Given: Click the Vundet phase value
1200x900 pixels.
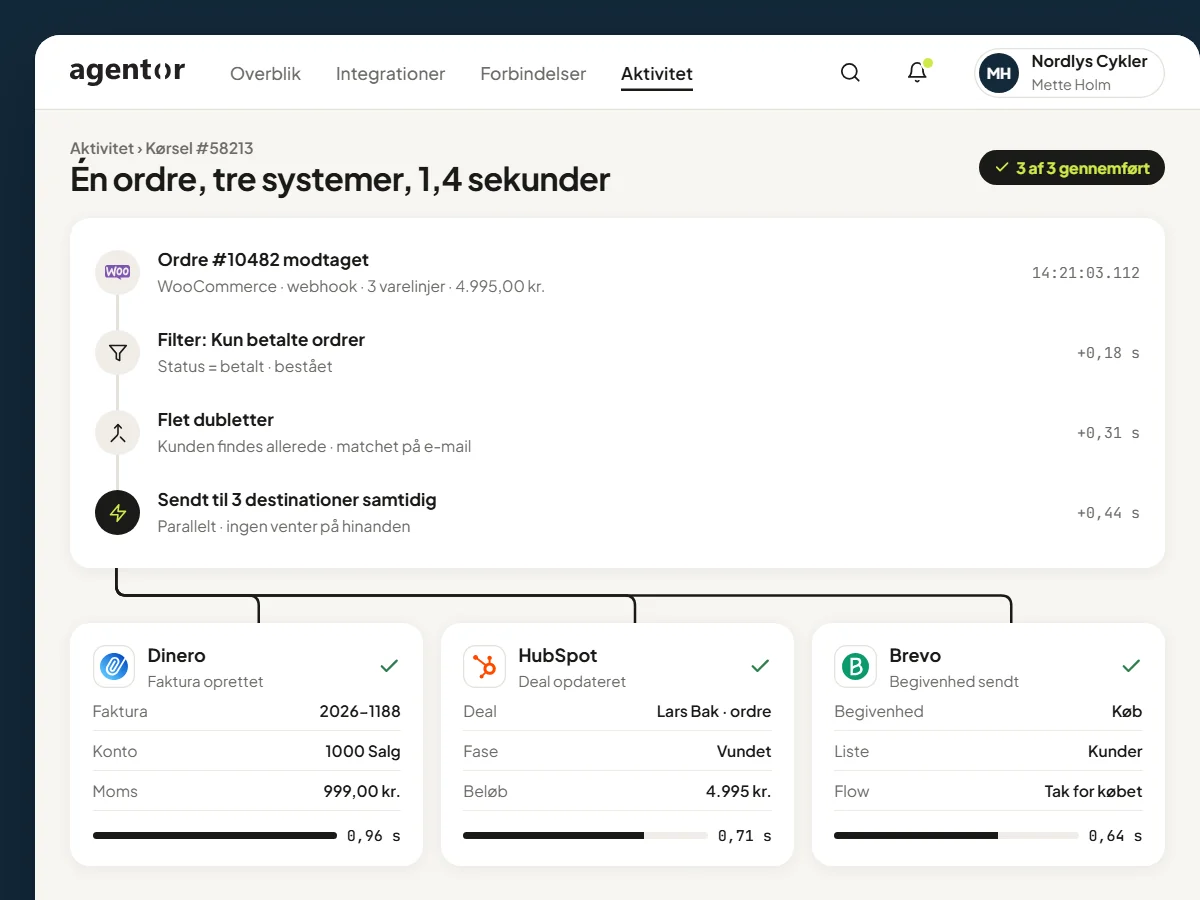Looking at the screenshot, I should pyautogui.click(x=744, y=752).
